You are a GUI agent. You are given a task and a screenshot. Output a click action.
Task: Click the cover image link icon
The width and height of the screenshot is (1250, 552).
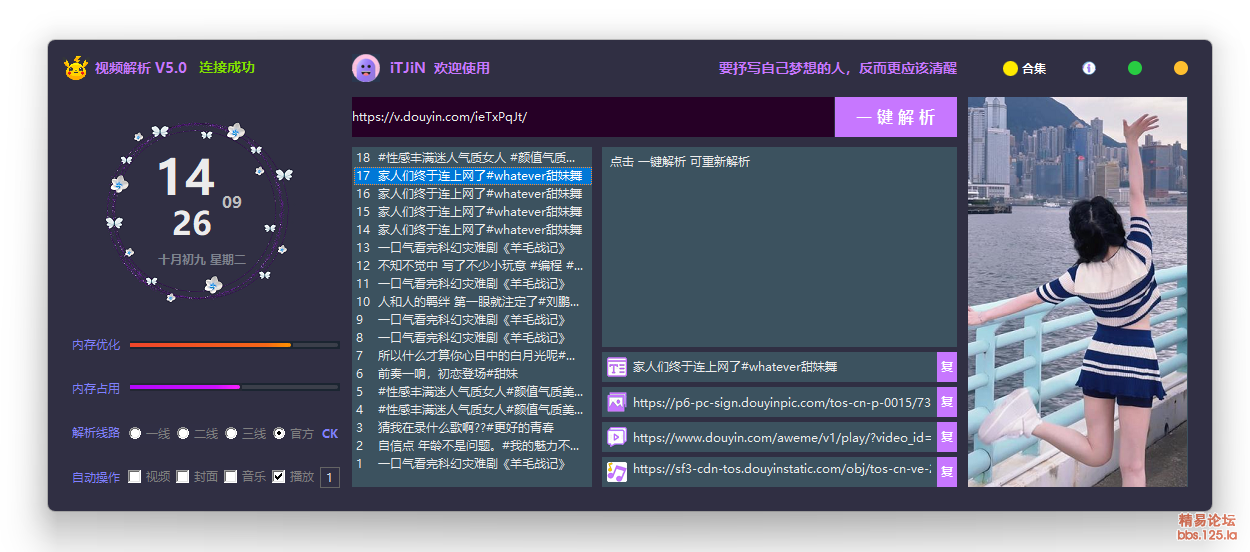pos(617,402)
